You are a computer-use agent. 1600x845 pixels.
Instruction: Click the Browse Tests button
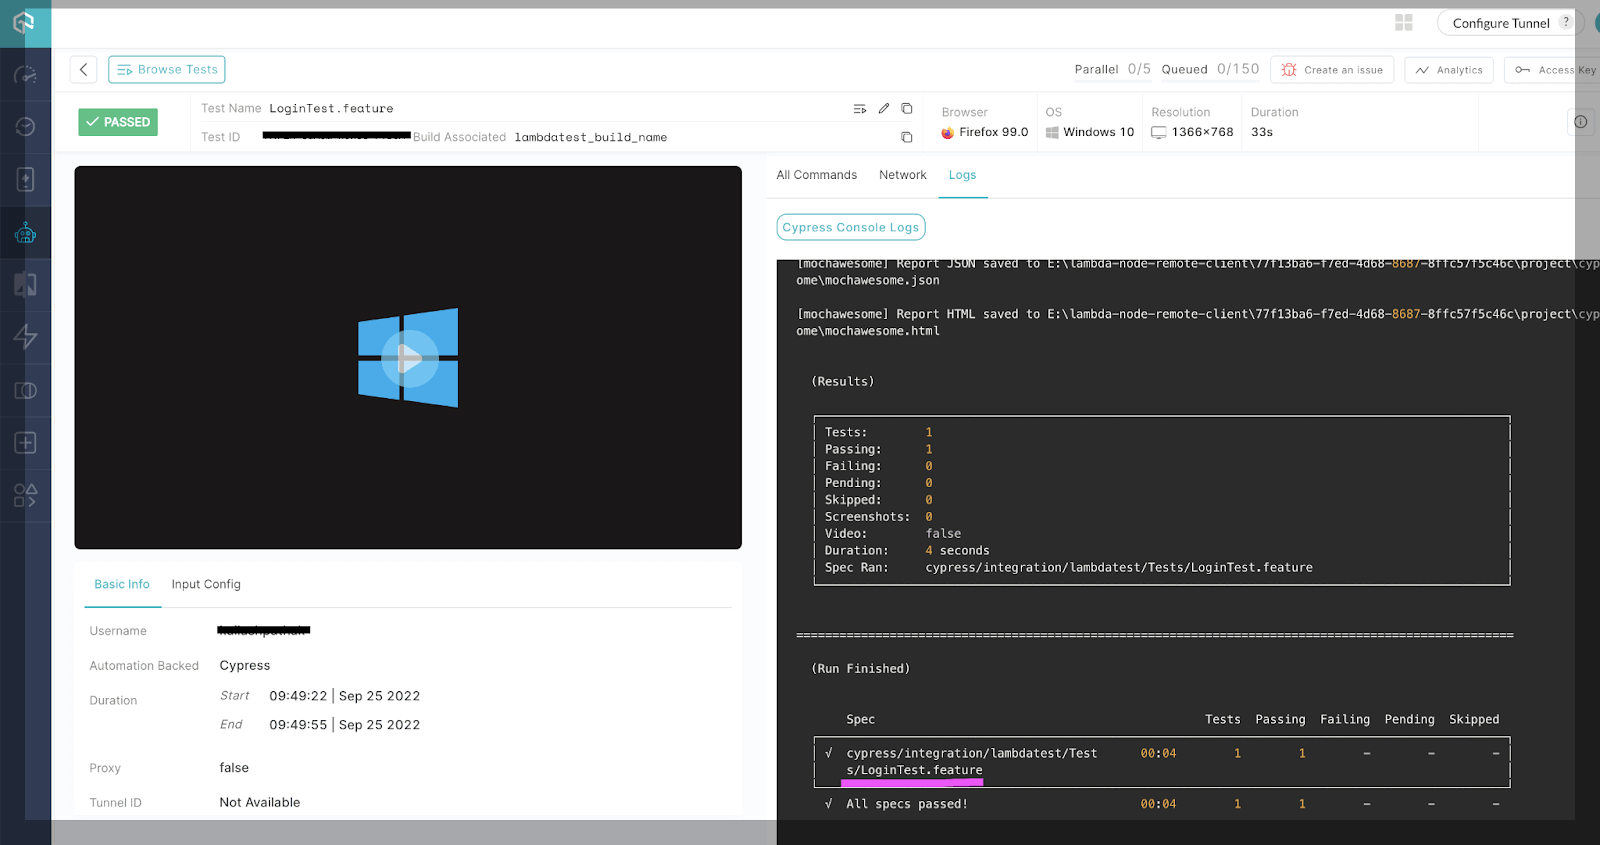tap(167, 69)
